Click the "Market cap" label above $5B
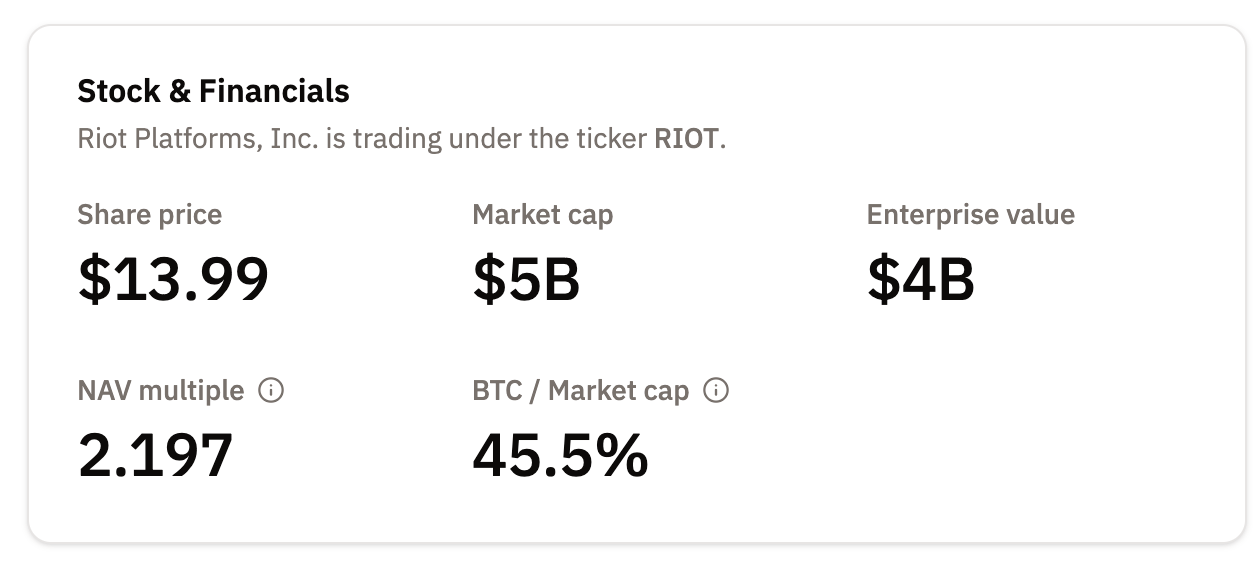 pyautogui.click(x=543, y=215)
